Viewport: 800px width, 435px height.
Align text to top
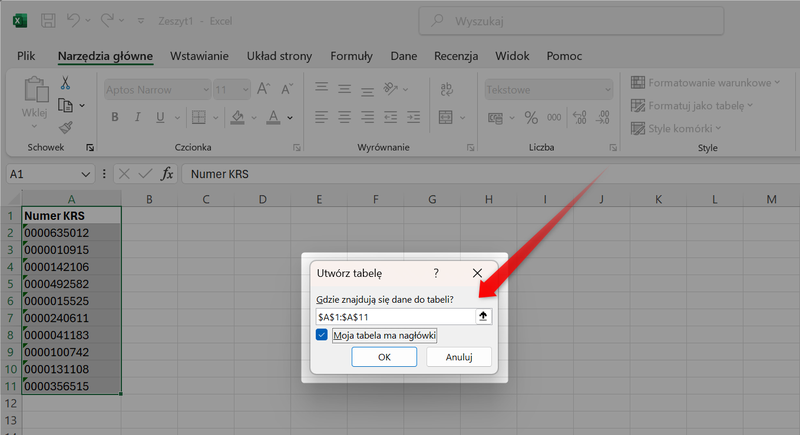(321, 89)
